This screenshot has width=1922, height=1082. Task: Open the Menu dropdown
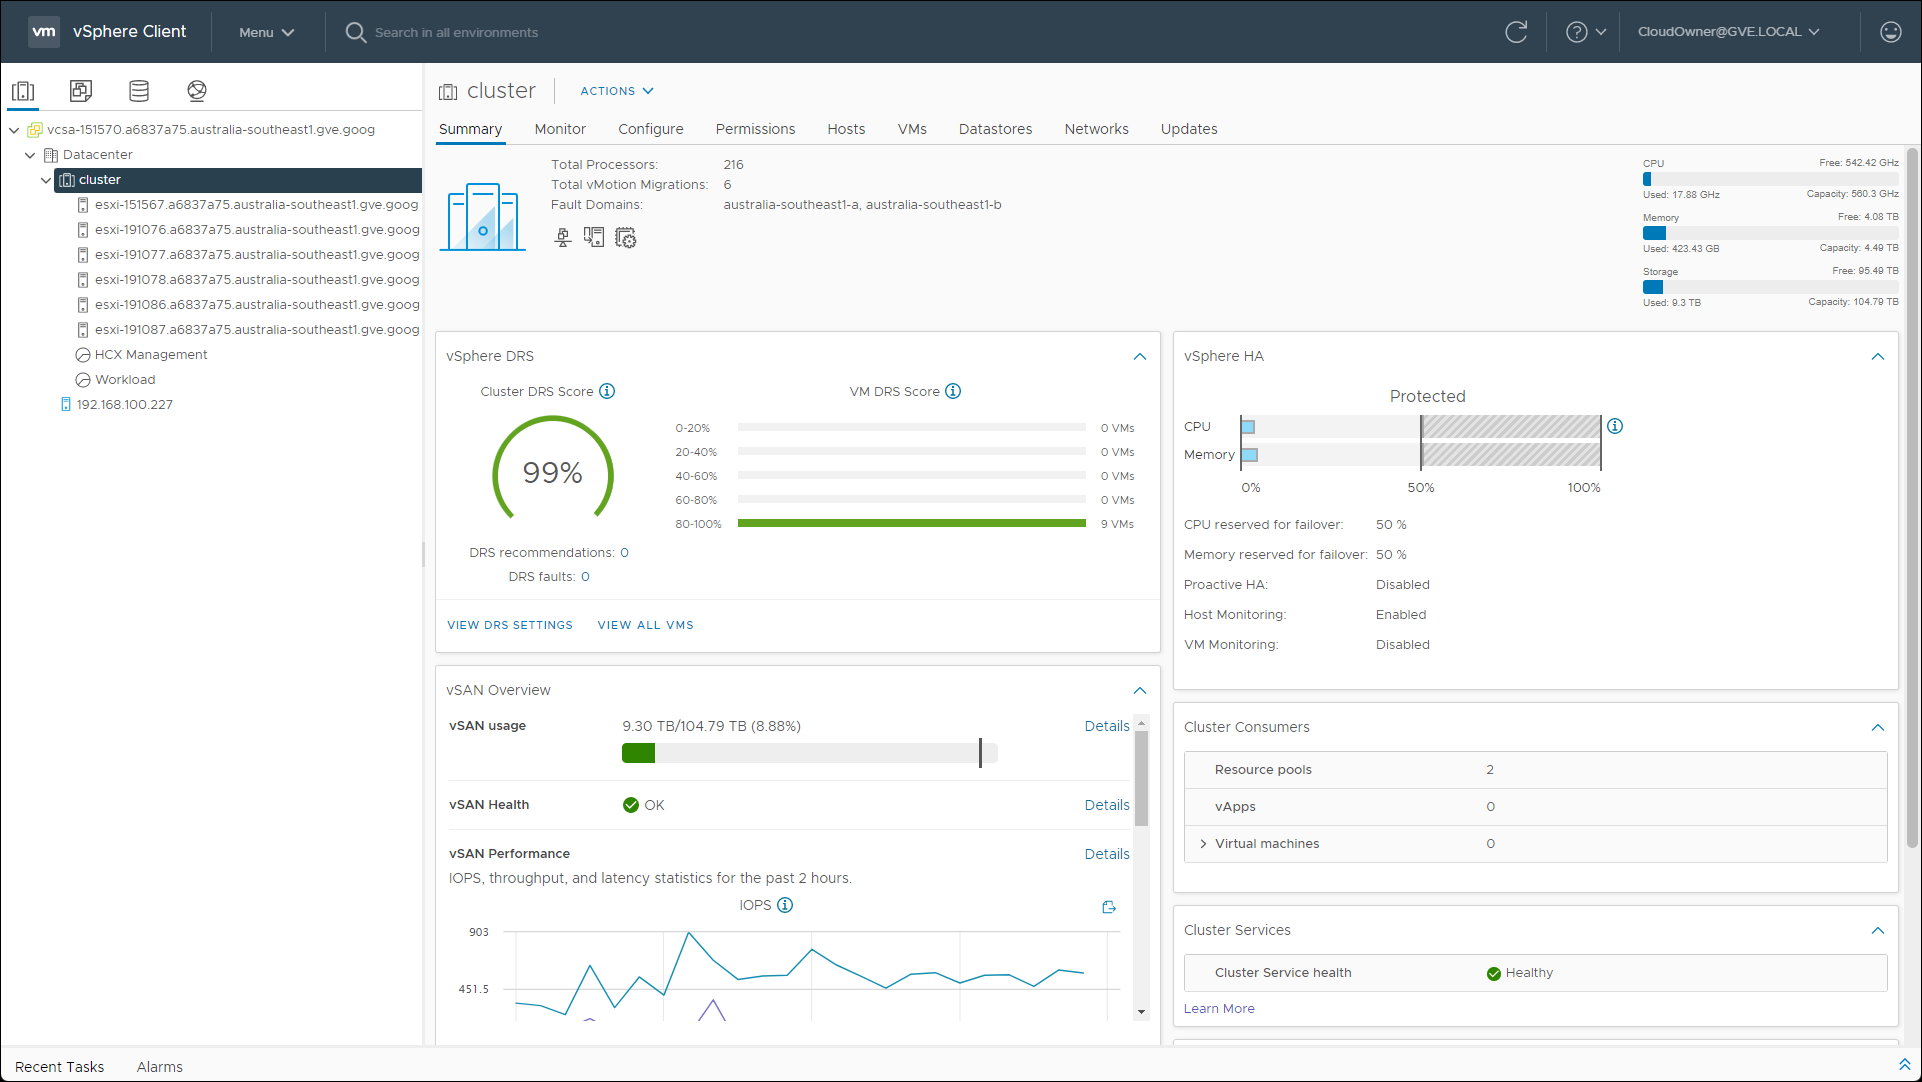point(266,32)
